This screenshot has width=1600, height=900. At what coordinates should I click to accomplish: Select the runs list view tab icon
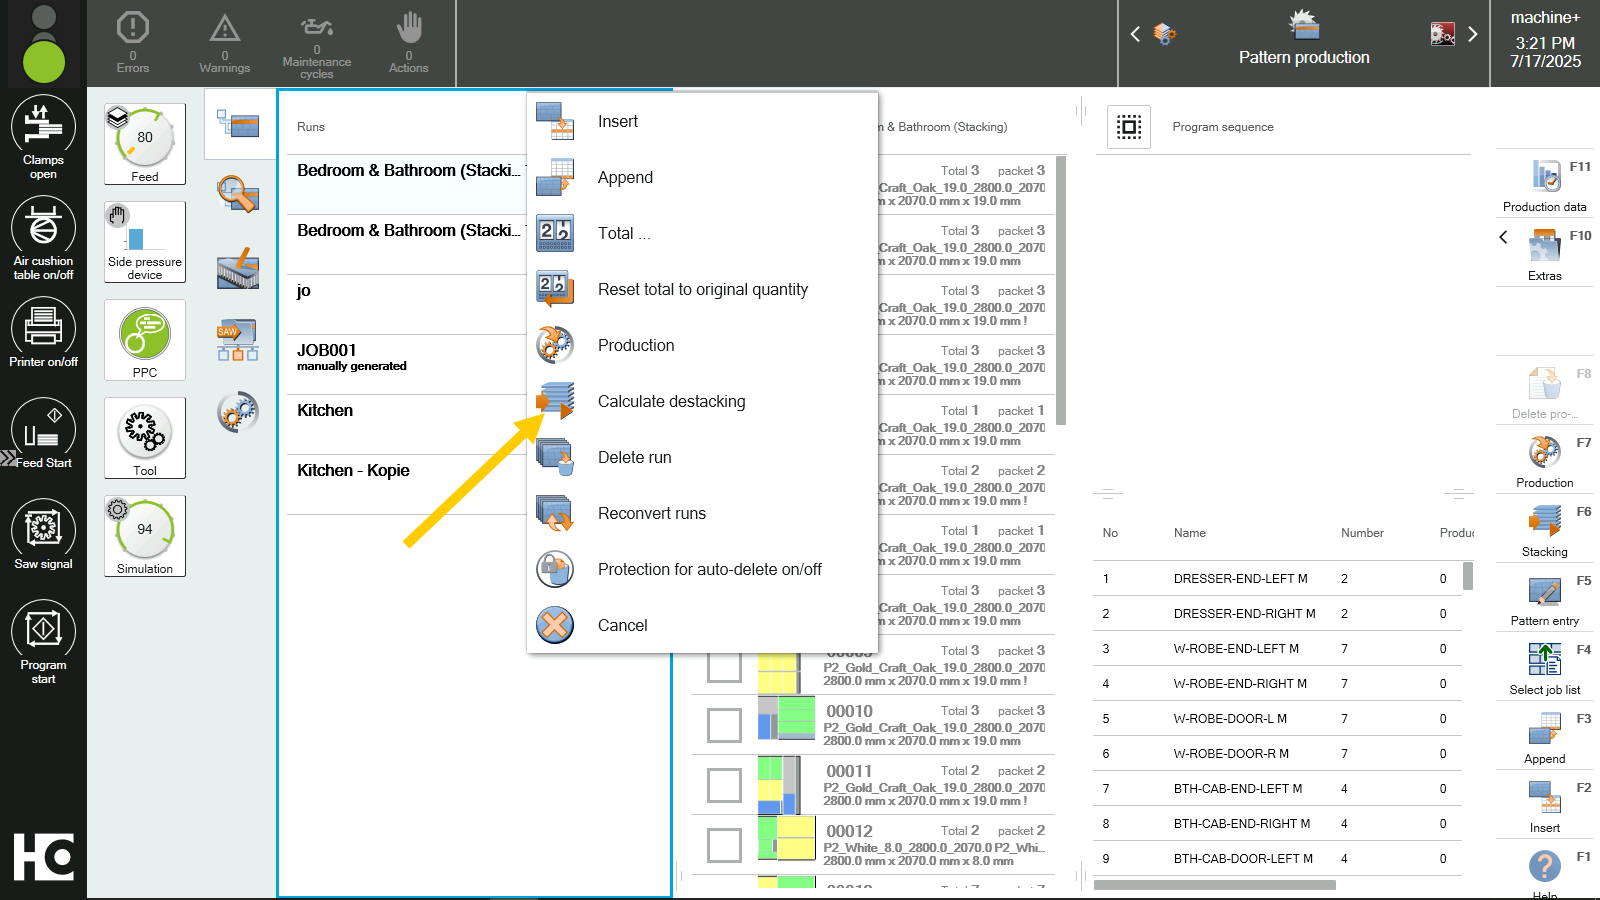[239, 124]
